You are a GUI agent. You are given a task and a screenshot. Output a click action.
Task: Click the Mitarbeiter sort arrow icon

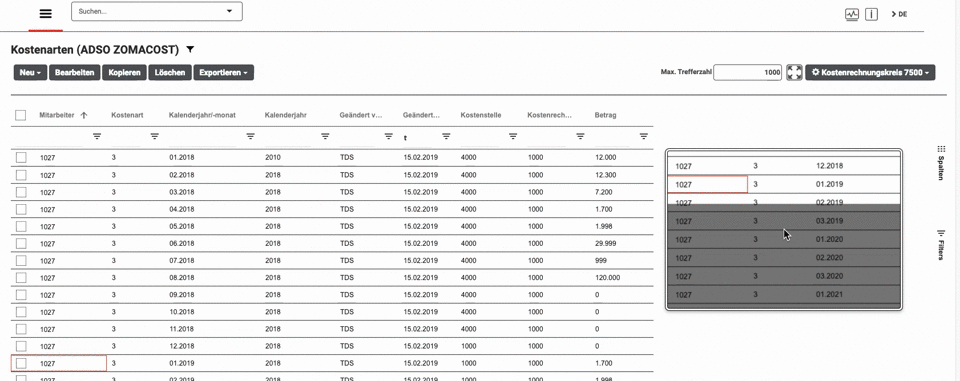pos(84,115)
